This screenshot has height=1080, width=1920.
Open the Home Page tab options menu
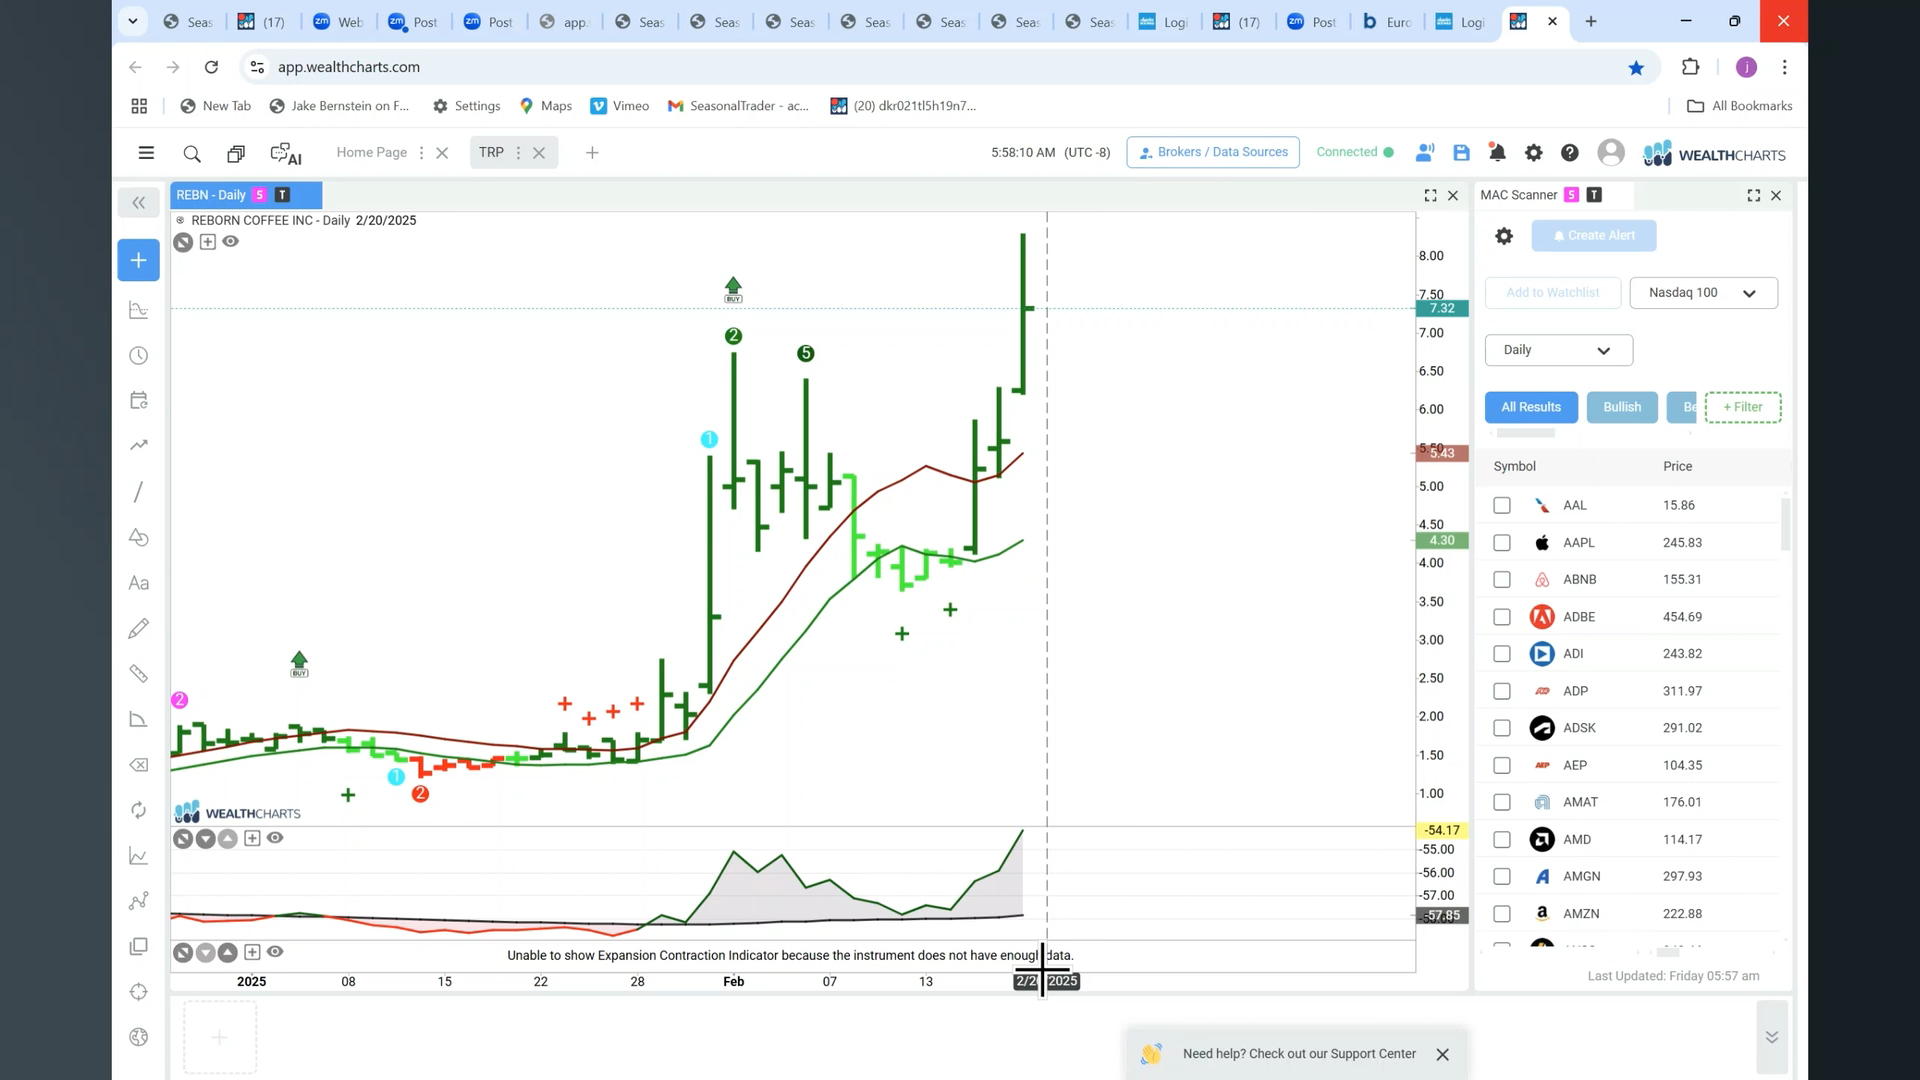tap(421, 153)
